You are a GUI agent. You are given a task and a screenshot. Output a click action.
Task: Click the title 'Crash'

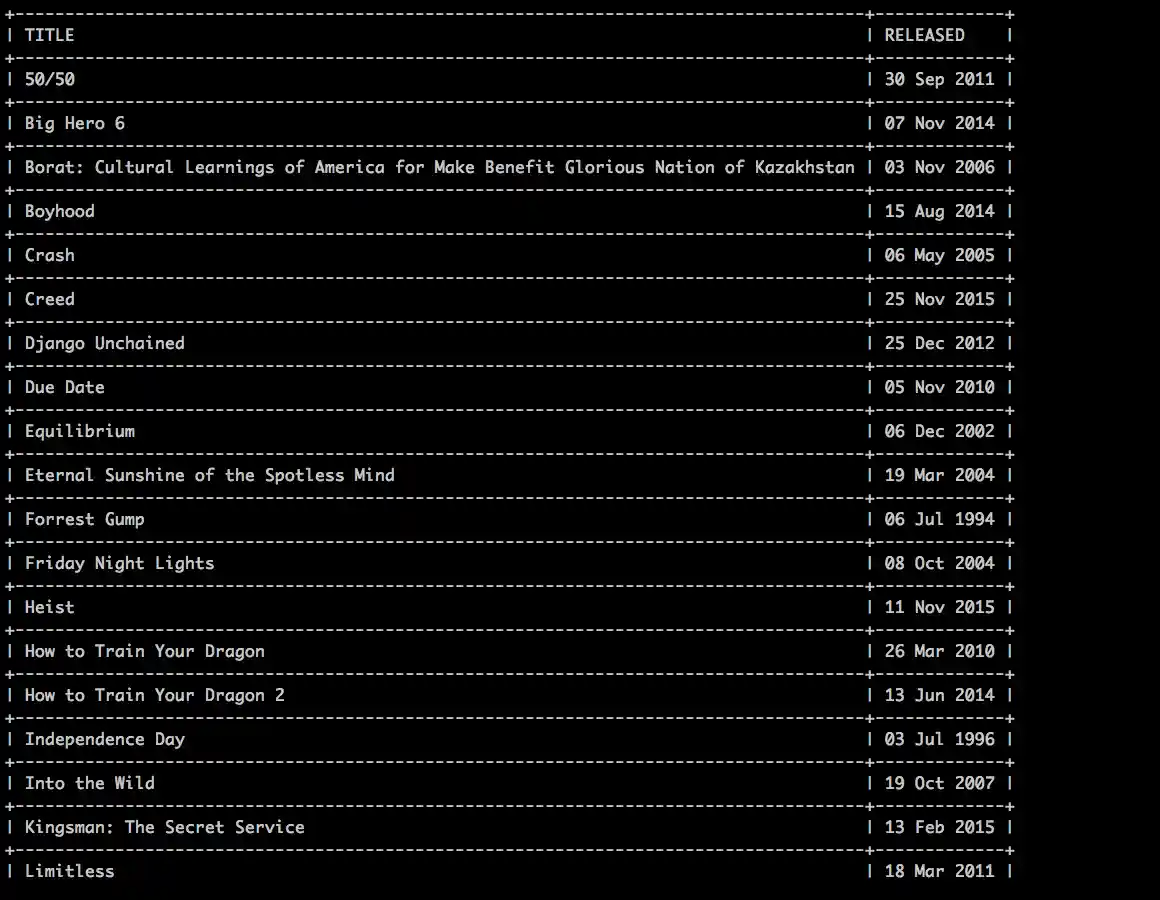pyautogui.click(x=50, y=255)
